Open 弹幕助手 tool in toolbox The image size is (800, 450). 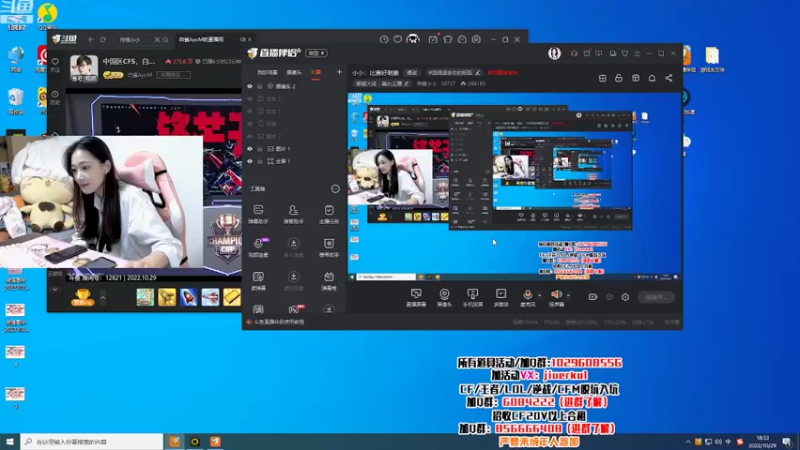click(258, 214)
